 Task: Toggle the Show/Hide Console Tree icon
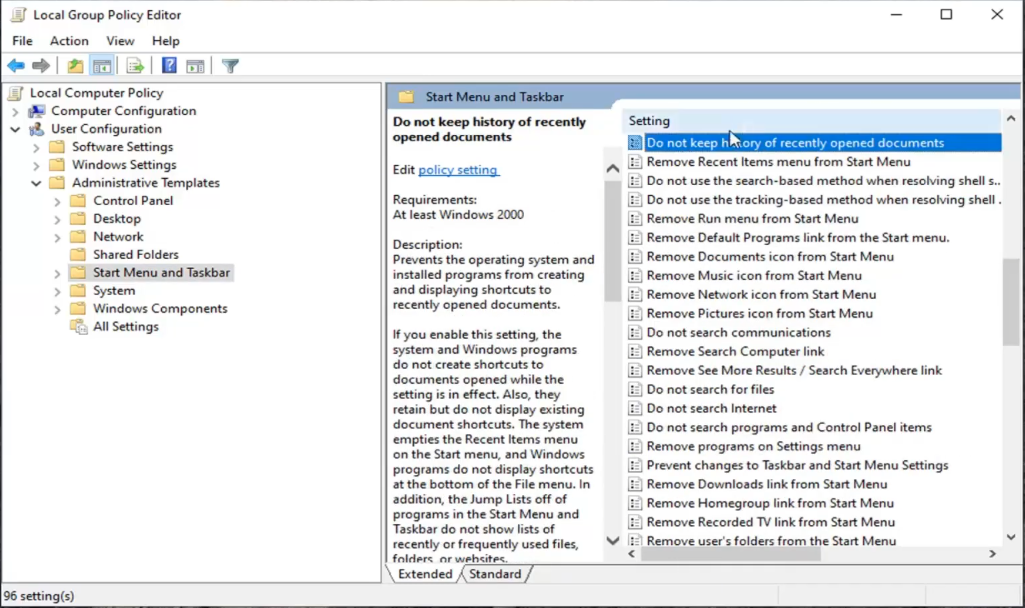coord(102,65)
